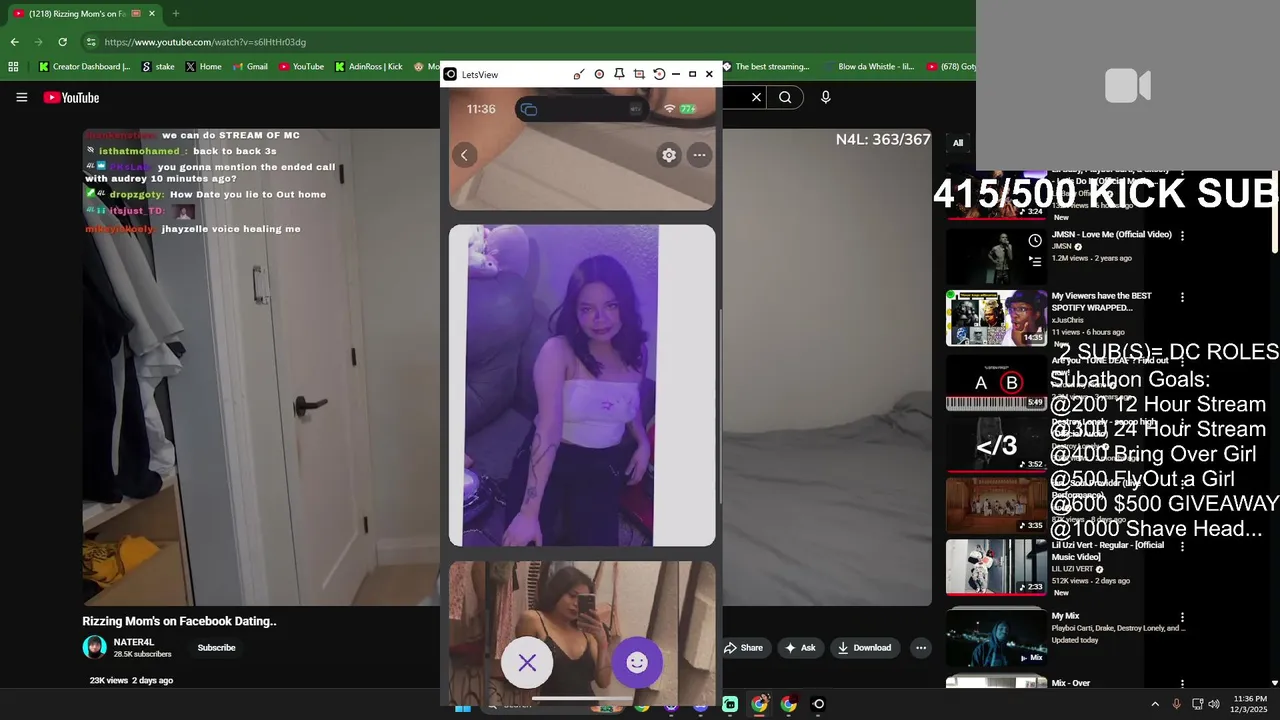Tap the purple smiley like button
Screen dimensions: 1280x720
pyautogui.click(x=637, y=662)
